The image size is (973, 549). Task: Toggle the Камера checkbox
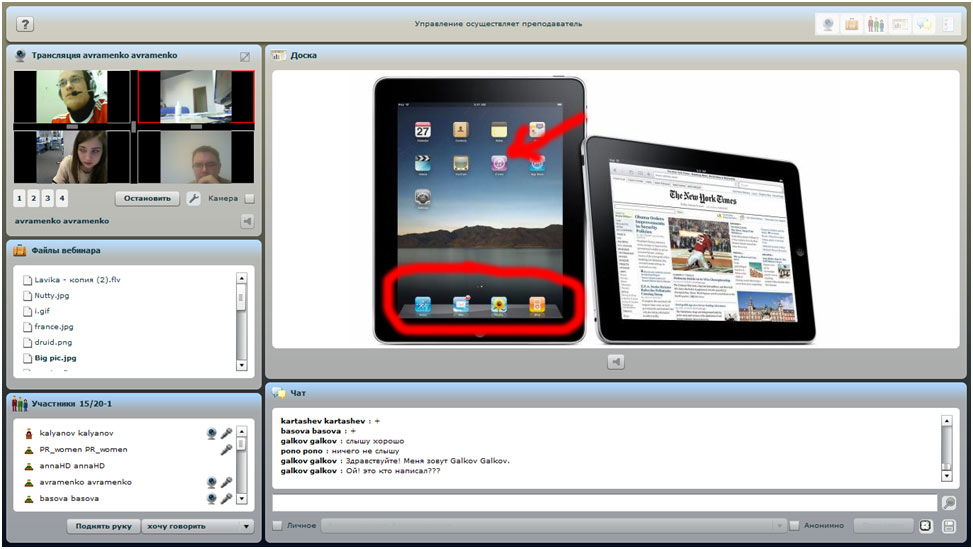(249, 199)
